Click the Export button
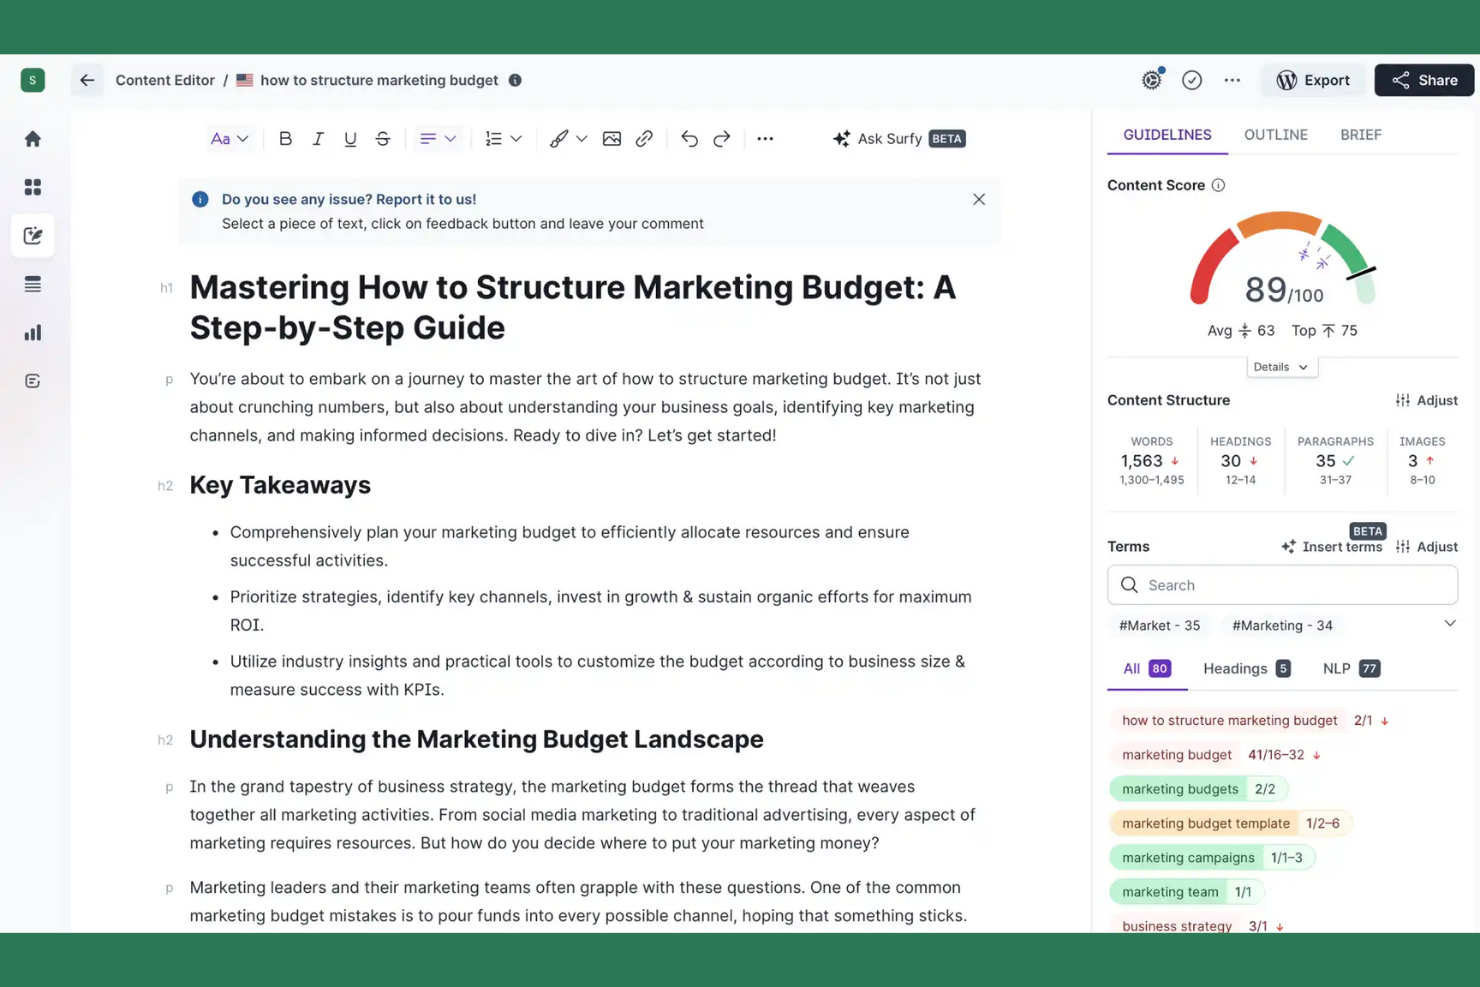The height and width of the screenshot is (987, 1480). pyautogui.click(x=1313, y=80)
